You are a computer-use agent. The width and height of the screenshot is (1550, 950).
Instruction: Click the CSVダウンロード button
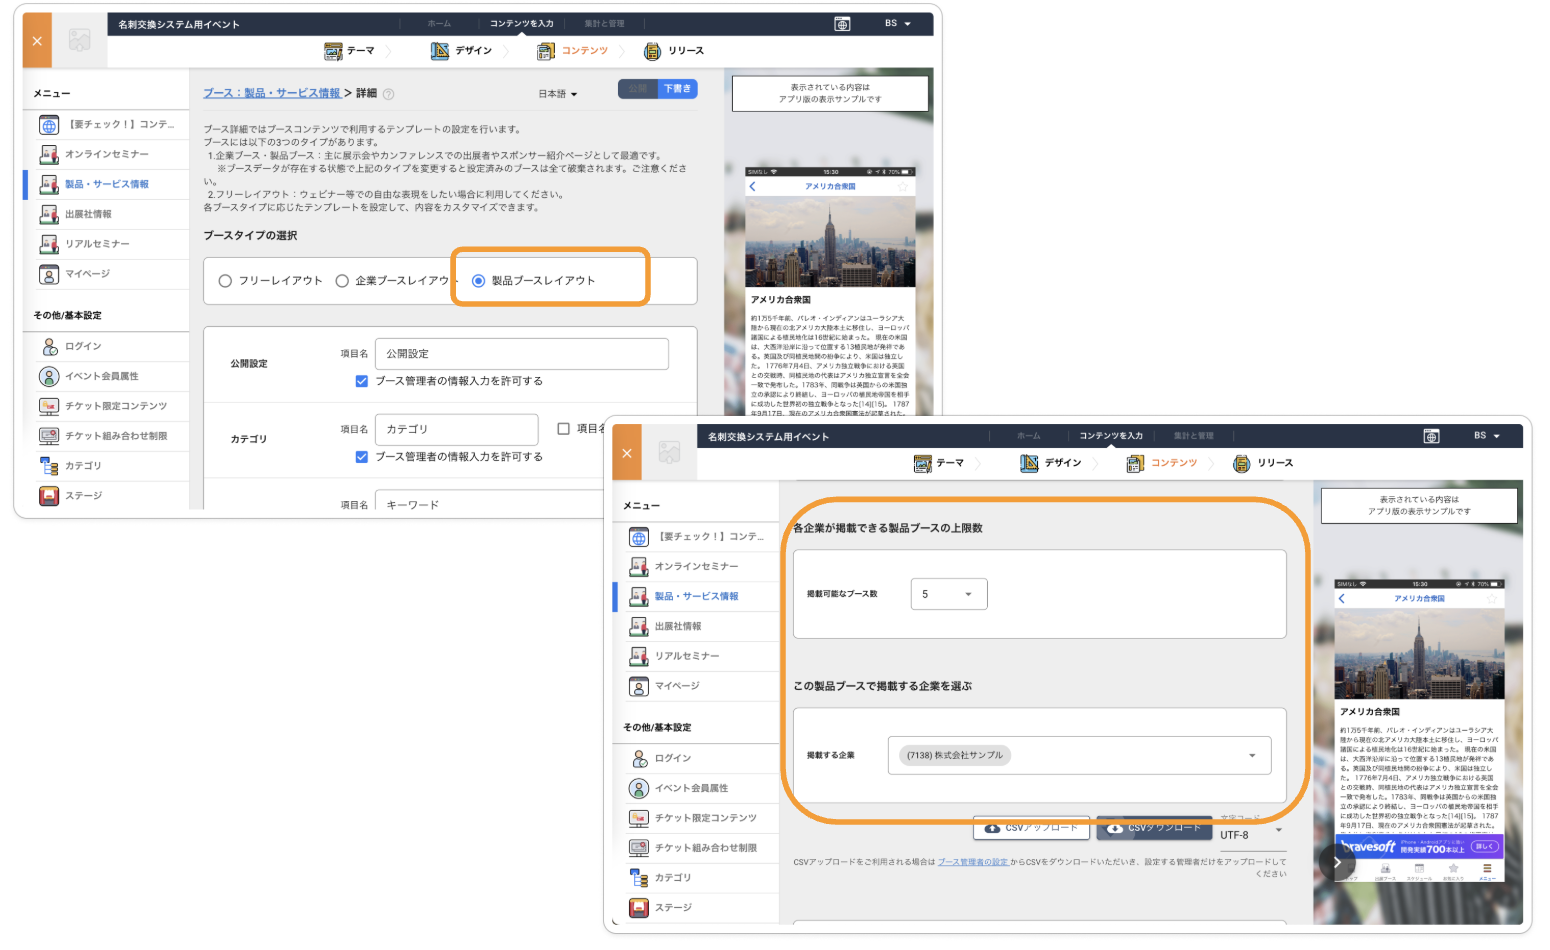[x=1154, y=828]
